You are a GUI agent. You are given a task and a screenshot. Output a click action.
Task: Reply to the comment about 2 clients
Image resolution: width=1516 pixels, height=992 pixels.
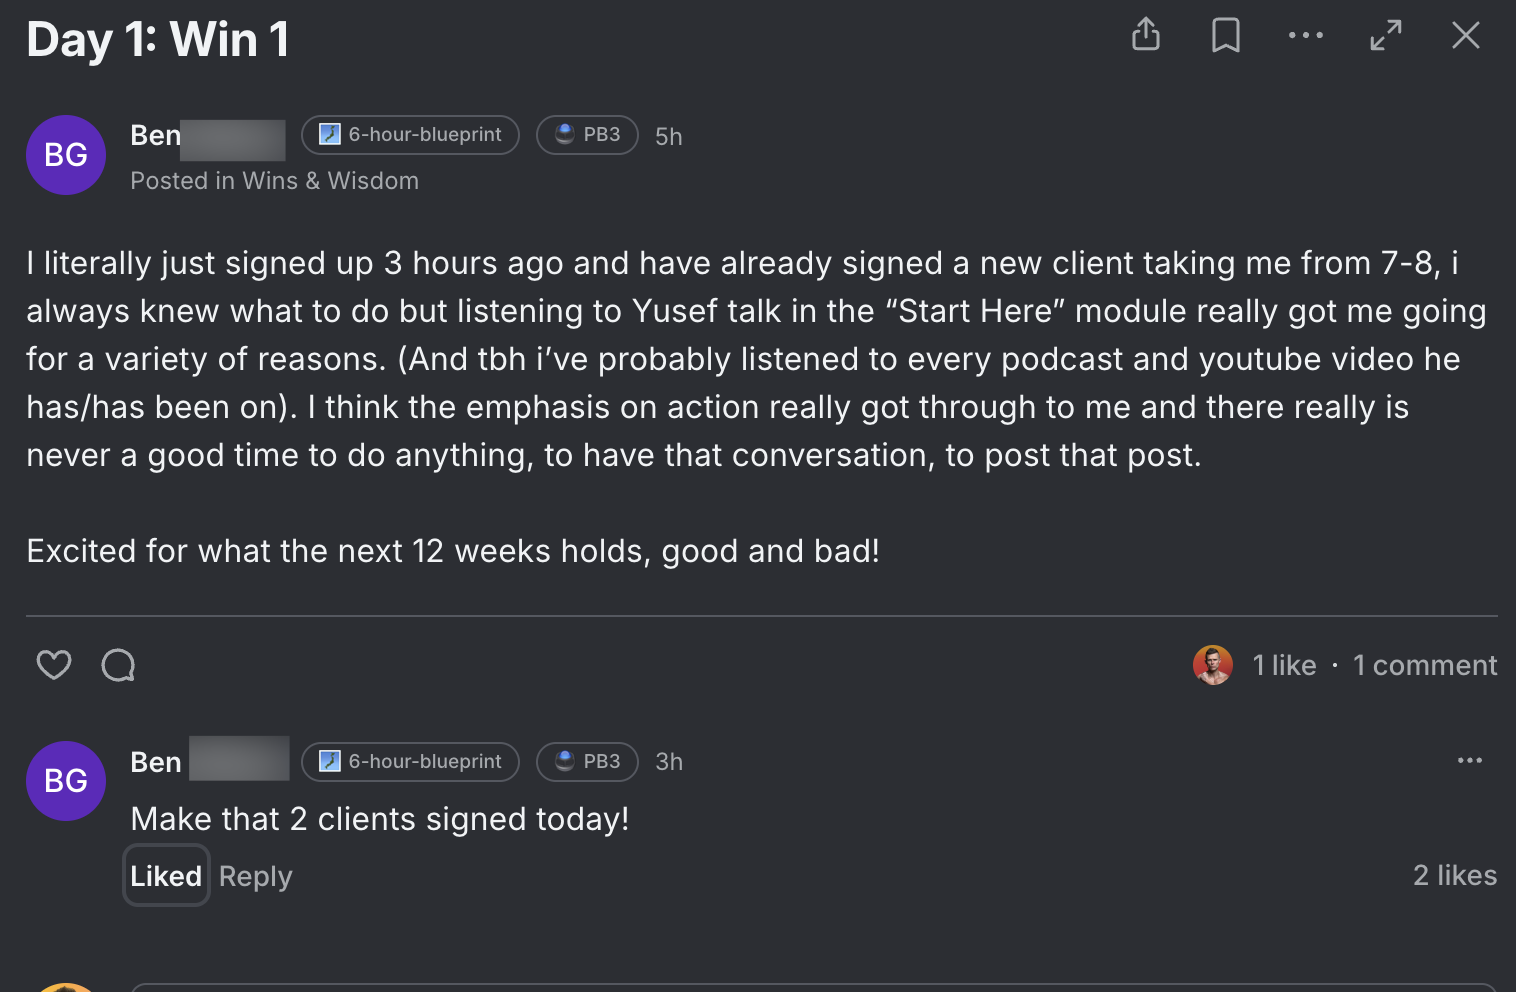pyautogui.click(x=256, y=877)
